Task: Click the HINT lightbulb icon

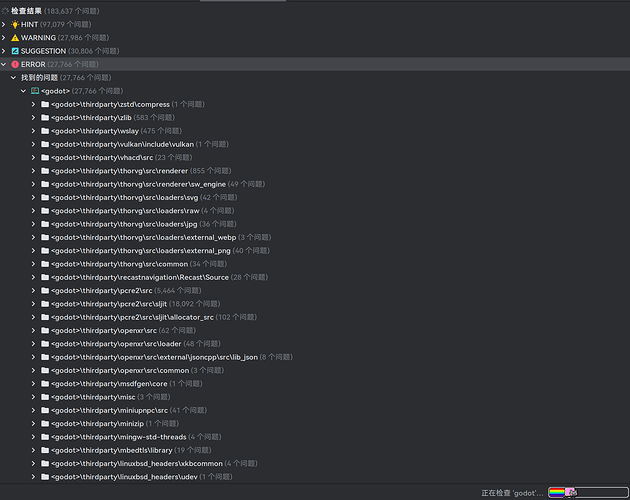Action: coord(15,25)
